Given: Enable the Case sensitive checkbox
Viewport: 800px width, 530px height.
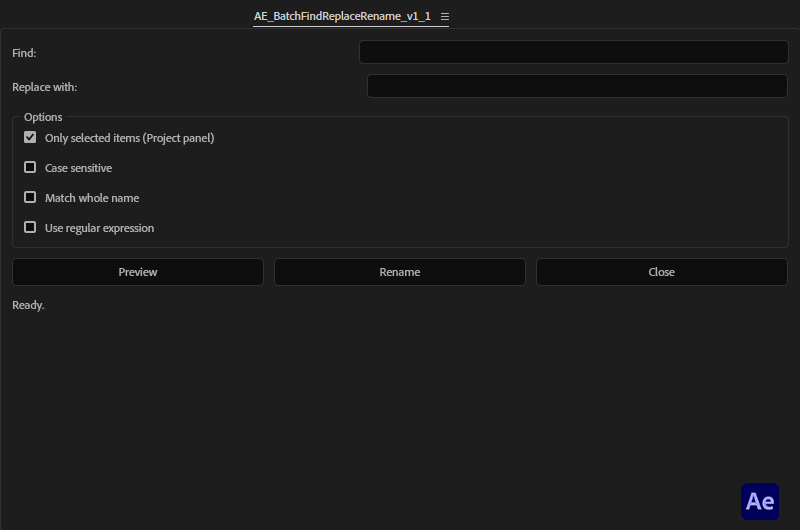Looking at the screenshot, I should pos(30,168).
